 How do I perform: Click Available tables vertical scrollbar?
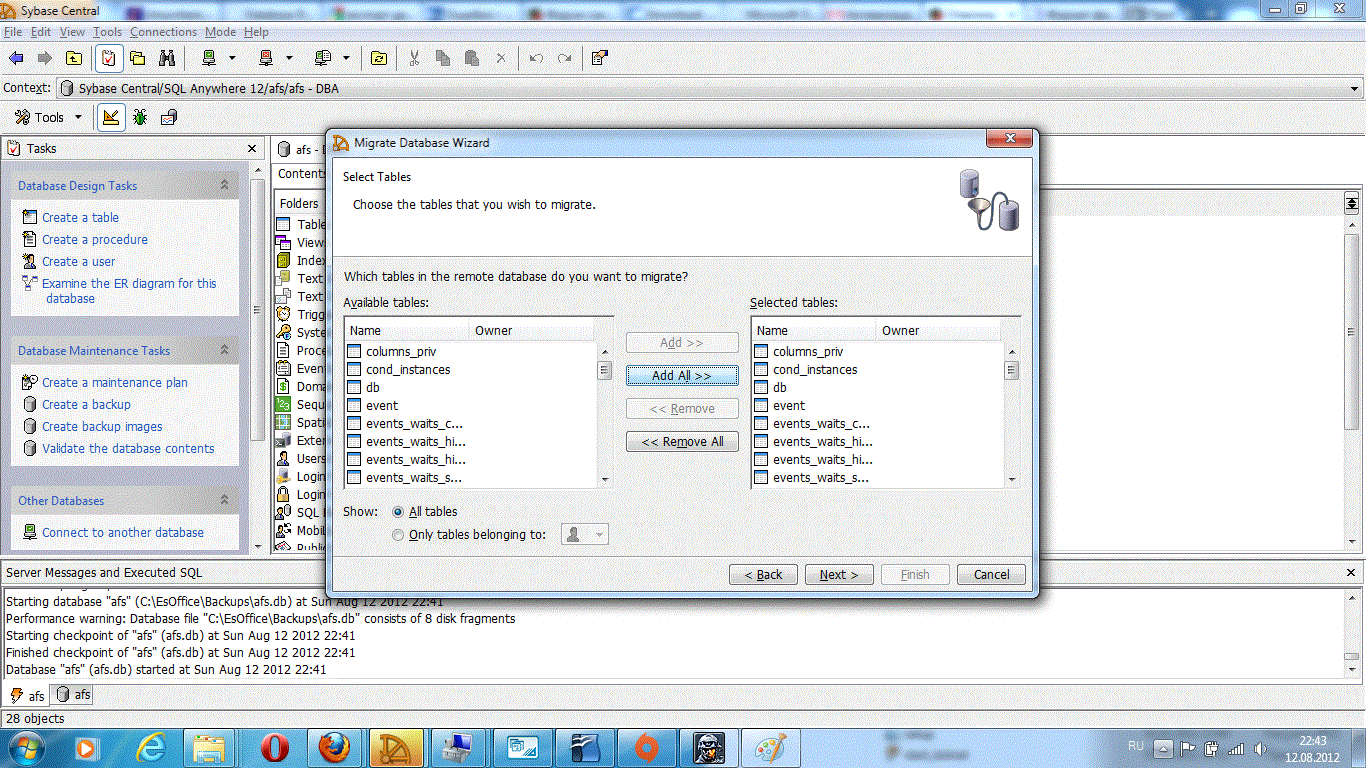click(x=604, y=415)
